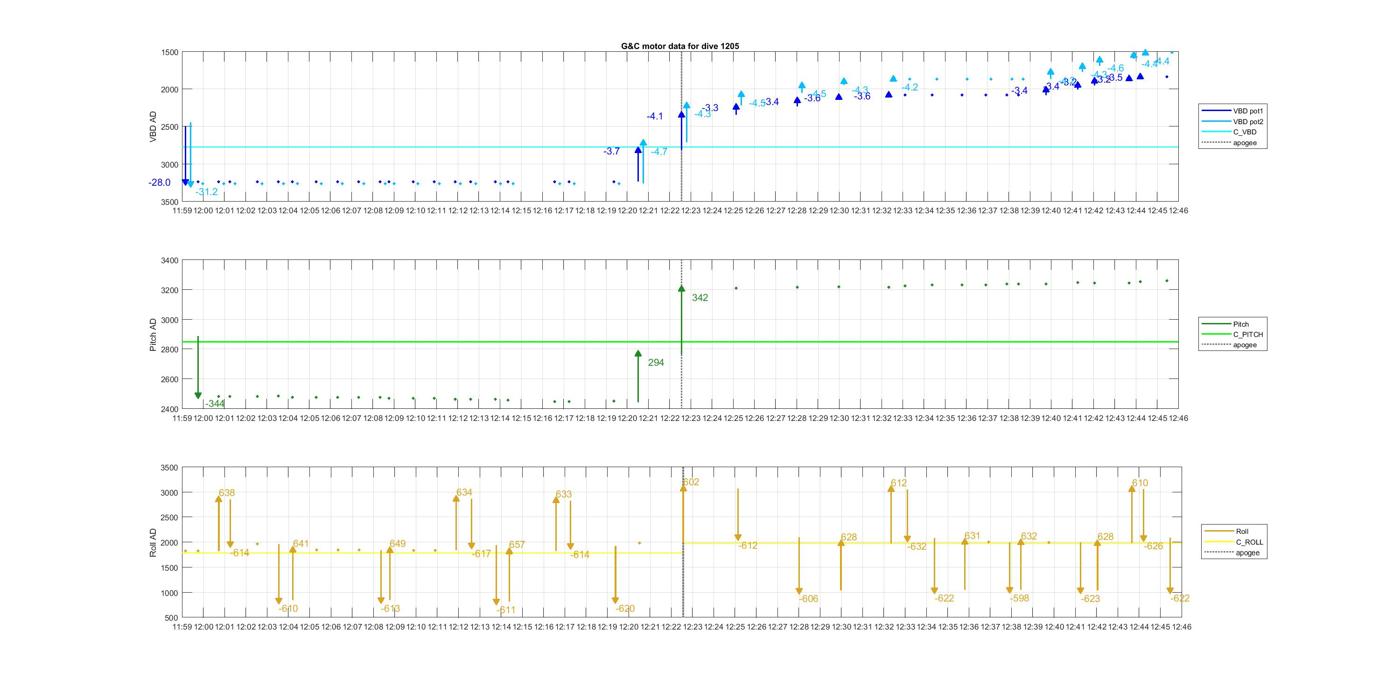Click the '641' roll data label
The width and height of the screenshot is (1400, 693).
click(x=301, y=544)
